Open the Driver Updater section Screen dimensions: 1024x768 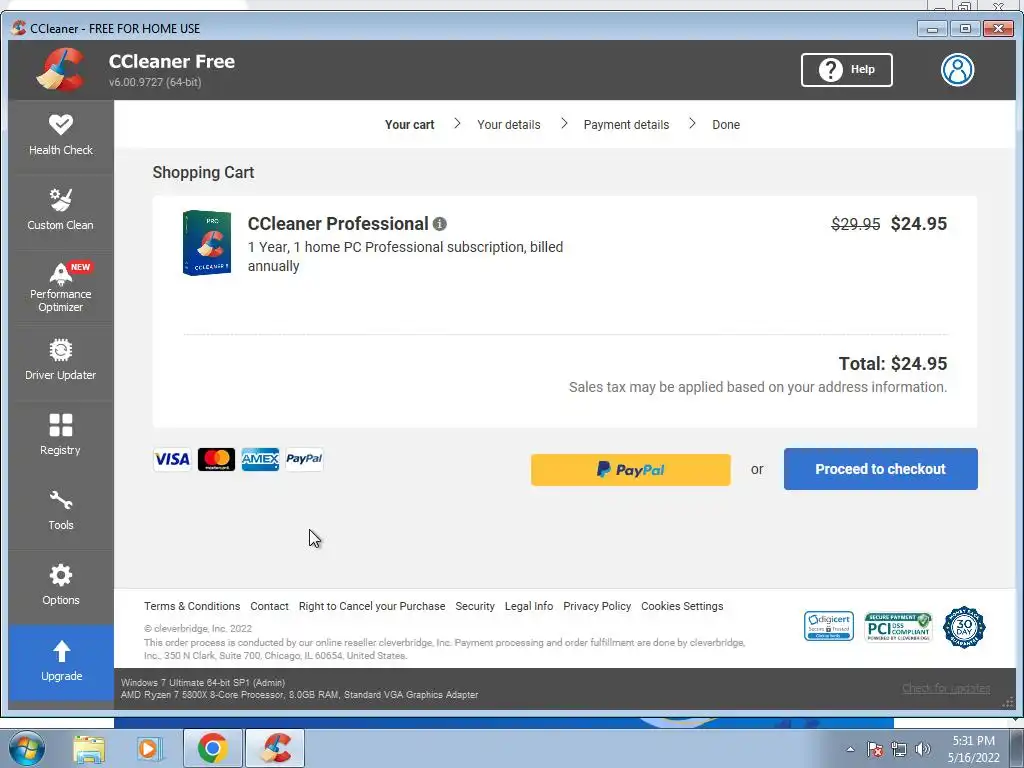61,360
